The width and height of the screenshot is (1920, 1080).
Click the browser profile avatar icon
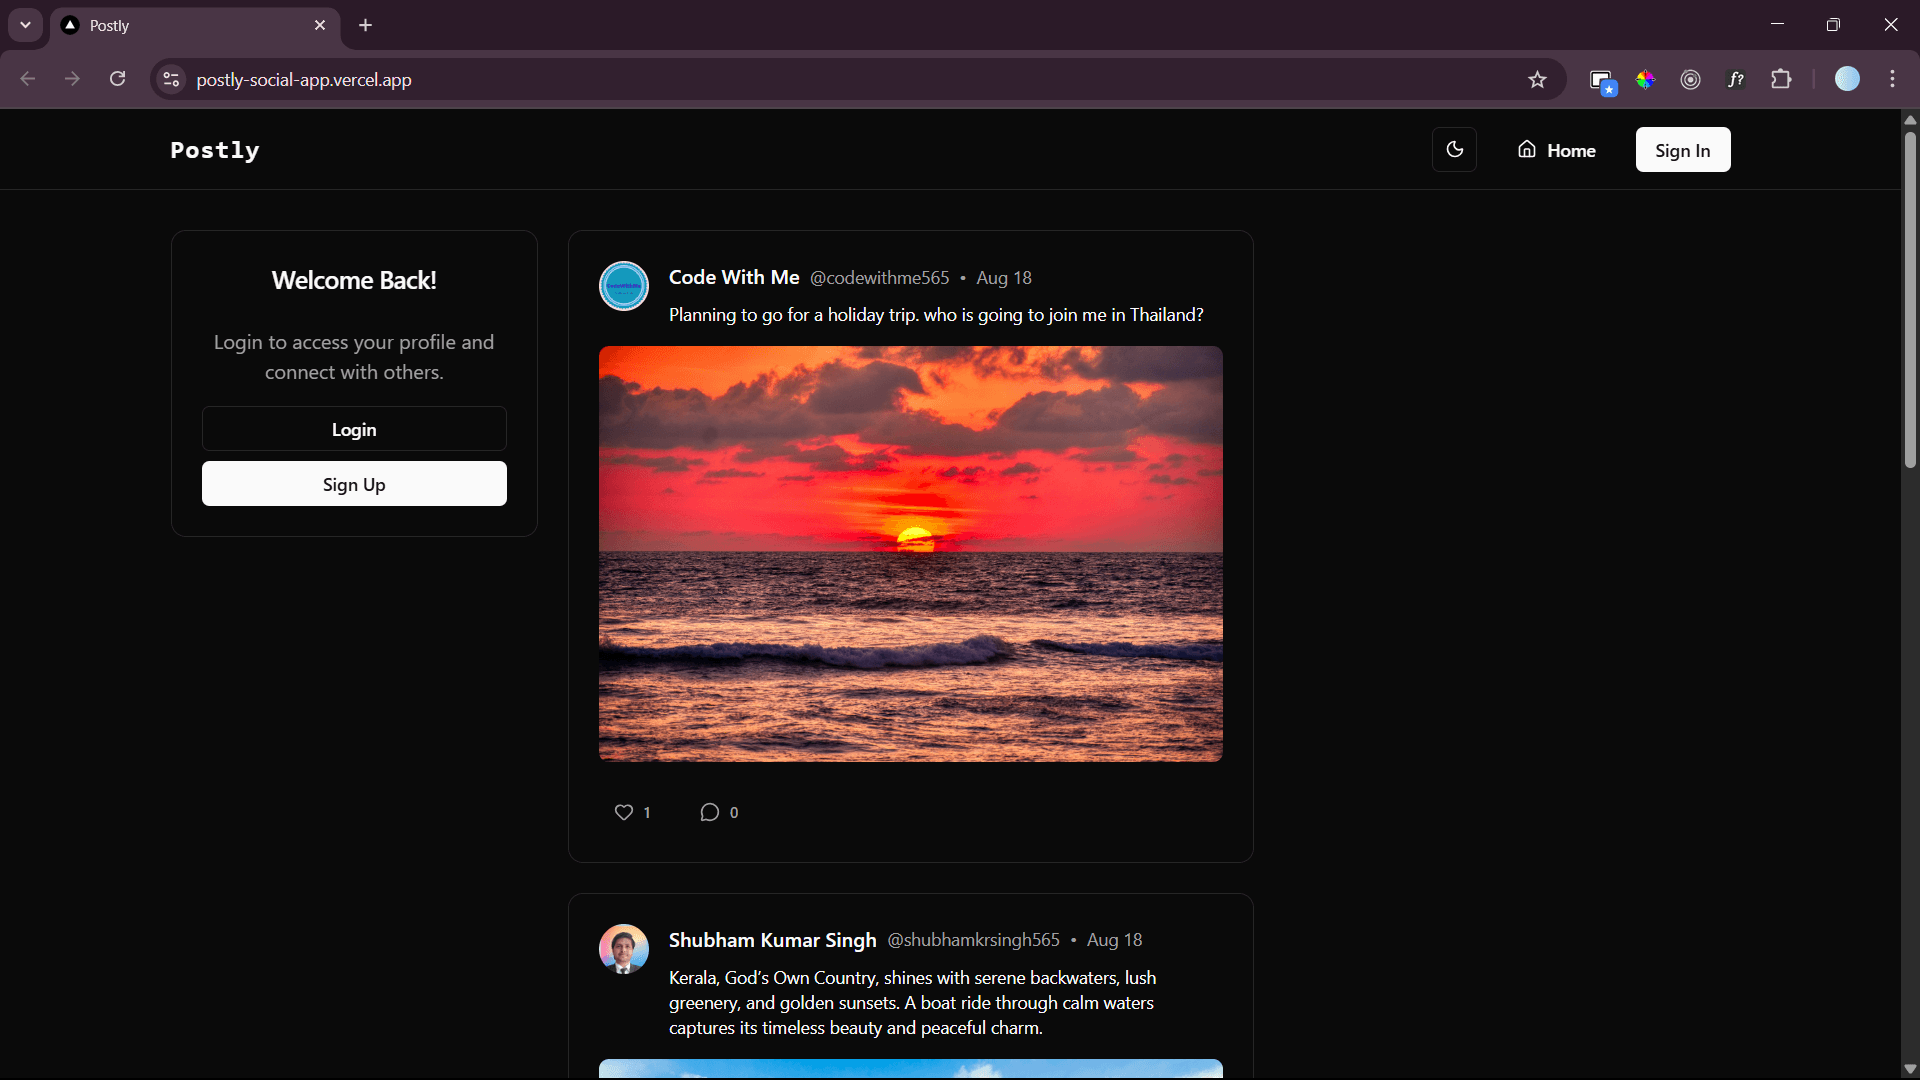pyautogui.click(x=1847, y=79)
